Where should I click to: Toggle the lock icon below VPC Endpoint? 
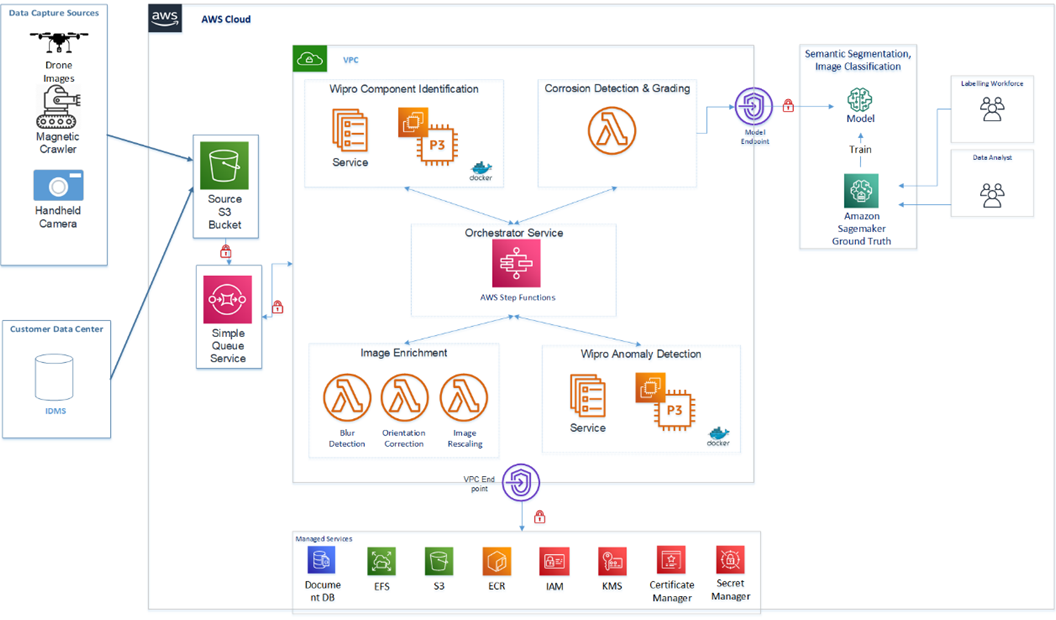pyautogui.click(x=538, y=518)
